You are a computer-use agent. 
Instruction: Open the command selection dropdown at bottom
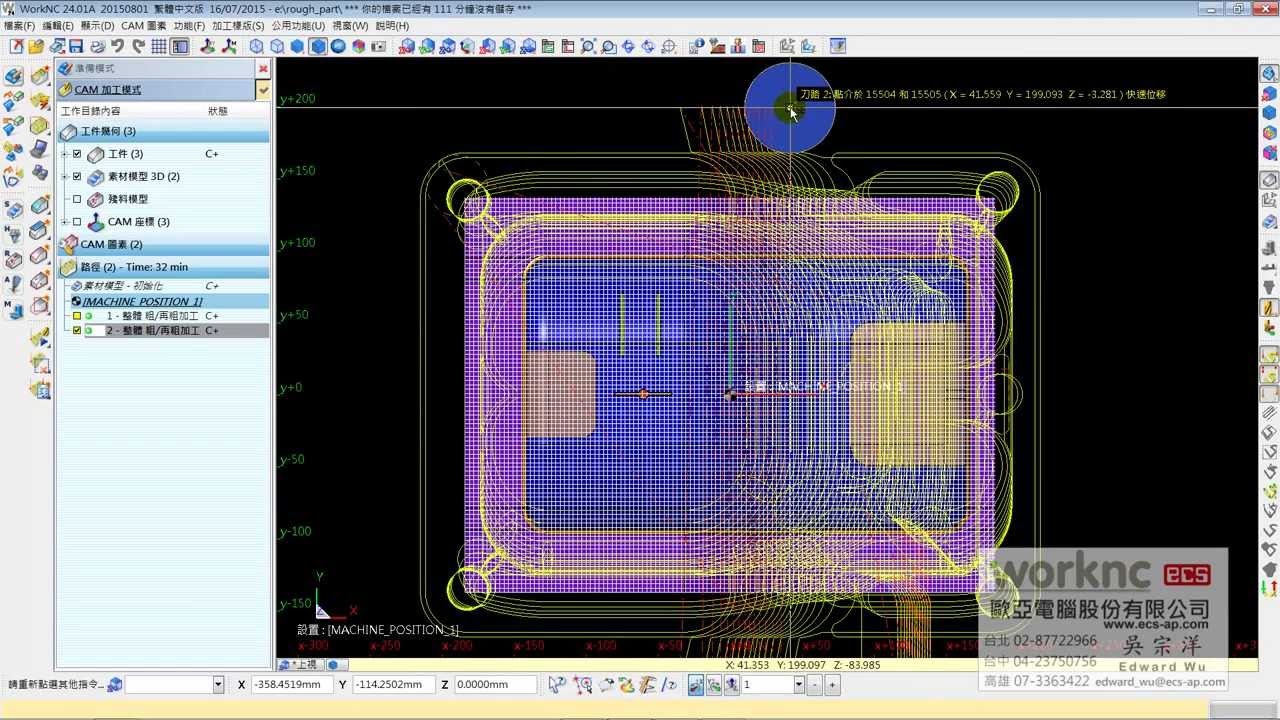218,684
